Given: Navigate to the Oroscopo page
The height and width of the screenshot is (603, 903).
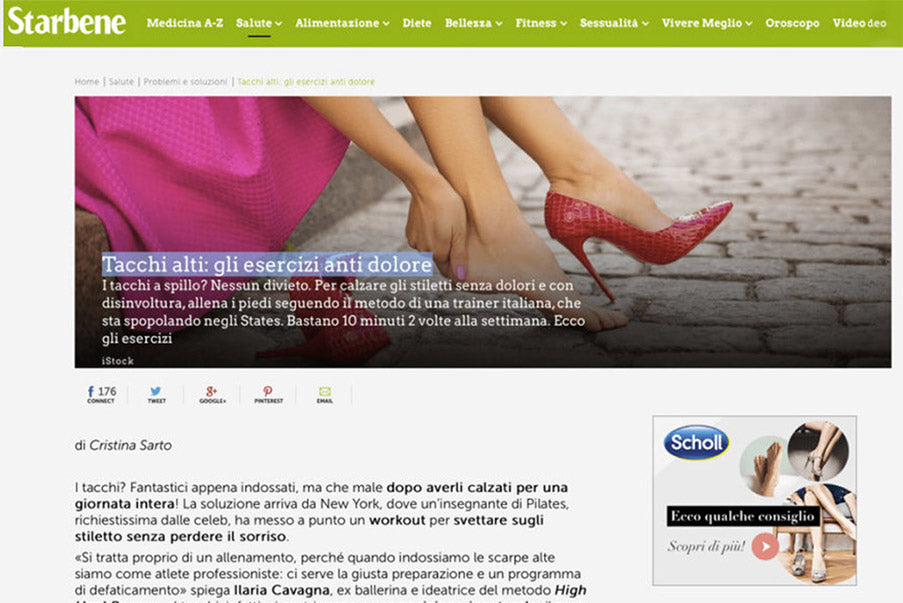Looking at the screenshot, I should click(792, 23).
